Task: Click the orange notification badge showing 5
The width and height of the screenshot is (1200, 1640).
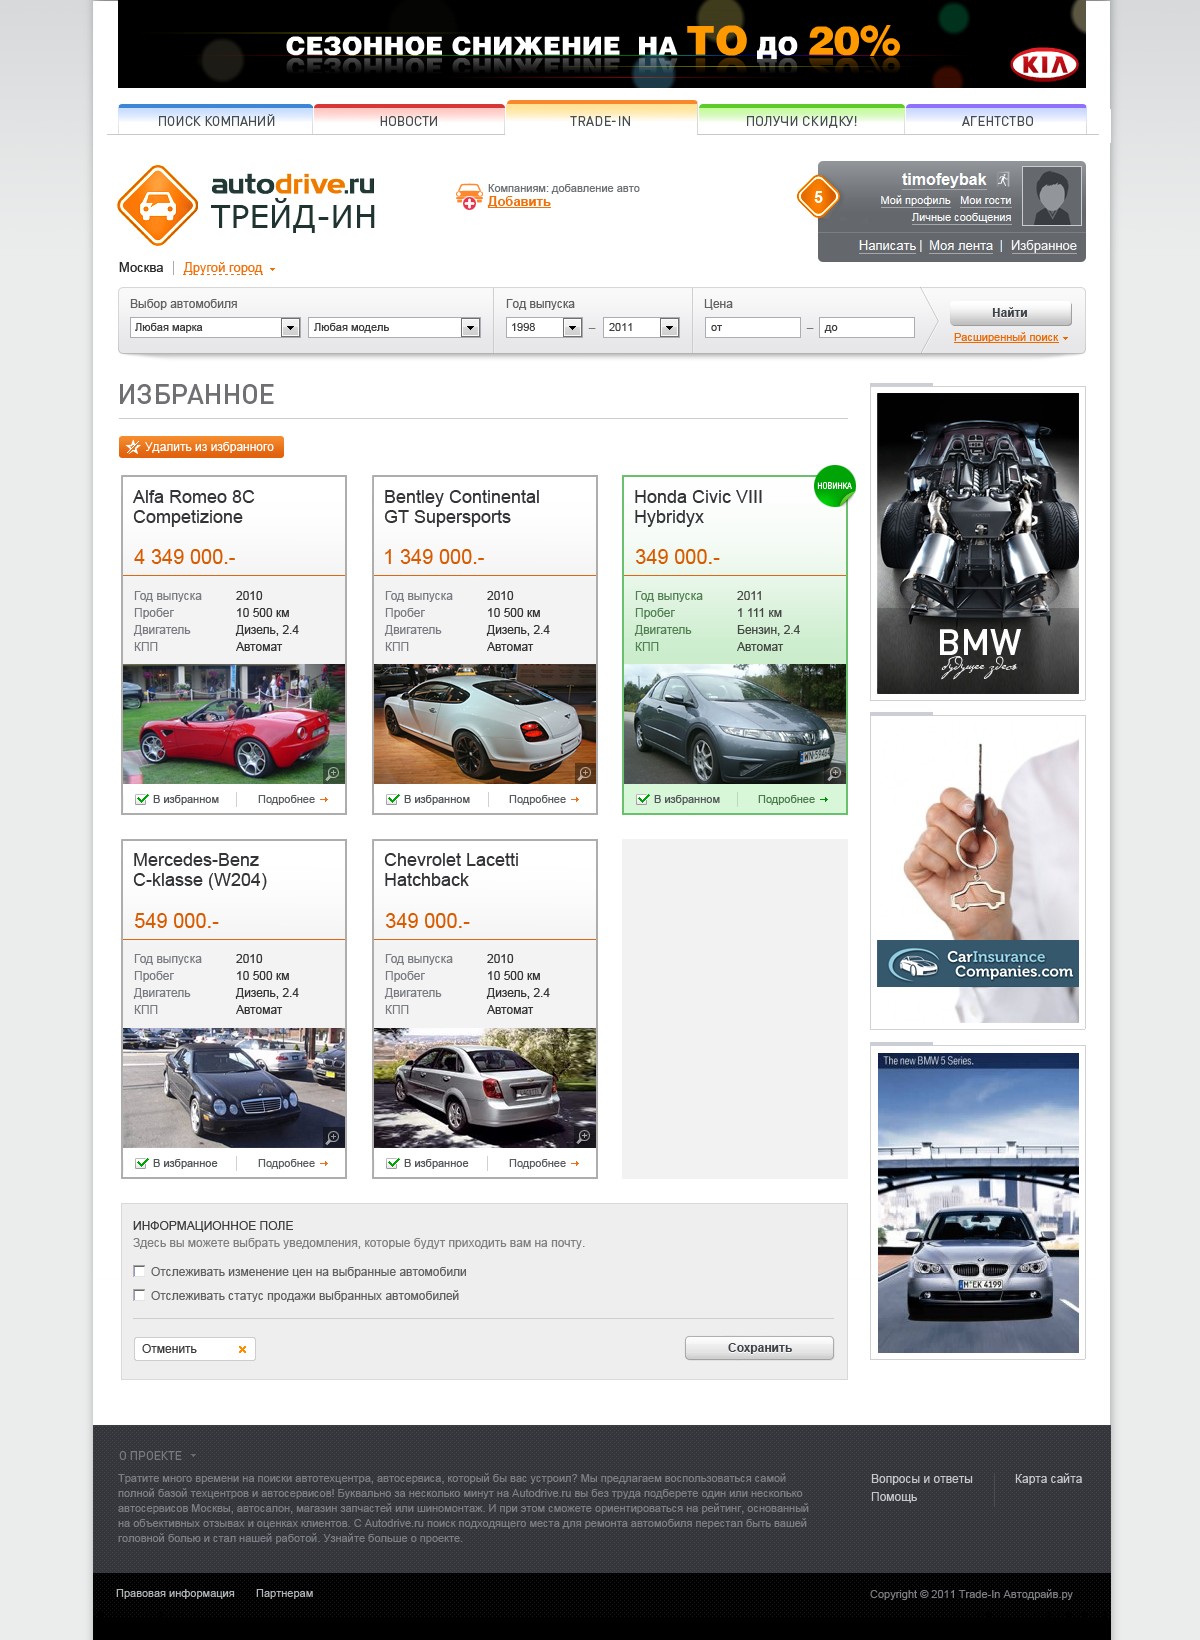Action: click(x=818, y=197)
